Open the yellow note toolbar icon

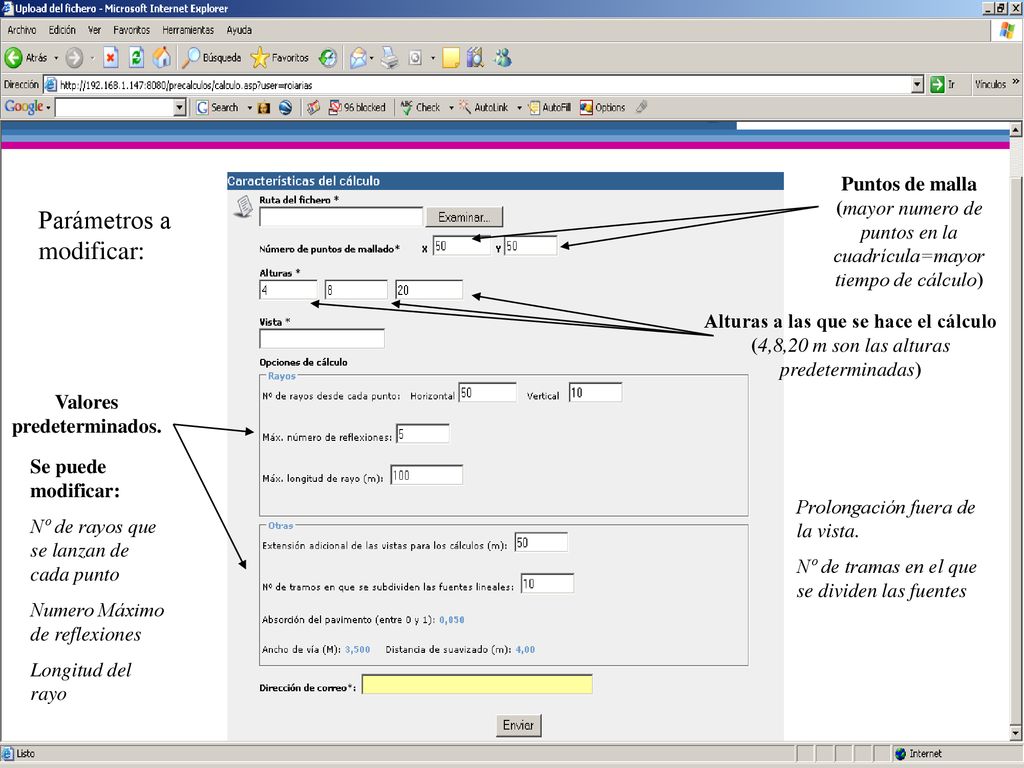tap(451, 58)
